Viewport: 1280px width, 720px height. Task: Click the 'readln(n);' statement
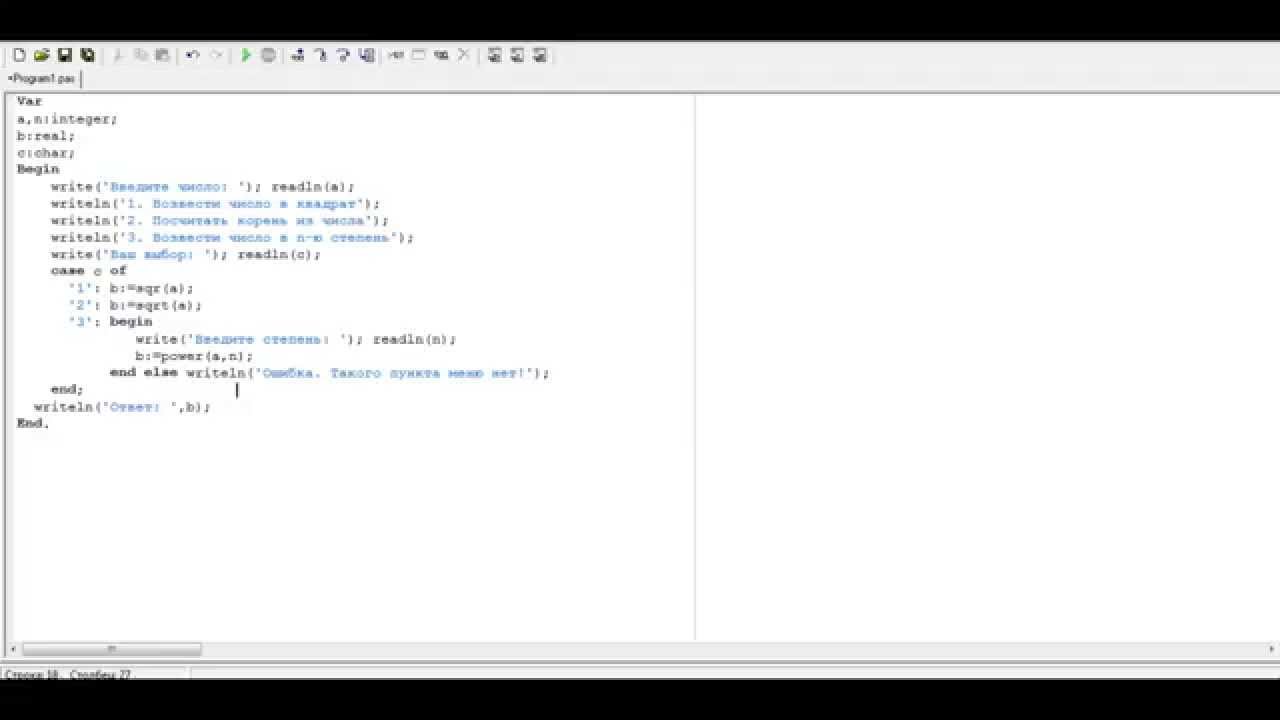coord(414,339)
